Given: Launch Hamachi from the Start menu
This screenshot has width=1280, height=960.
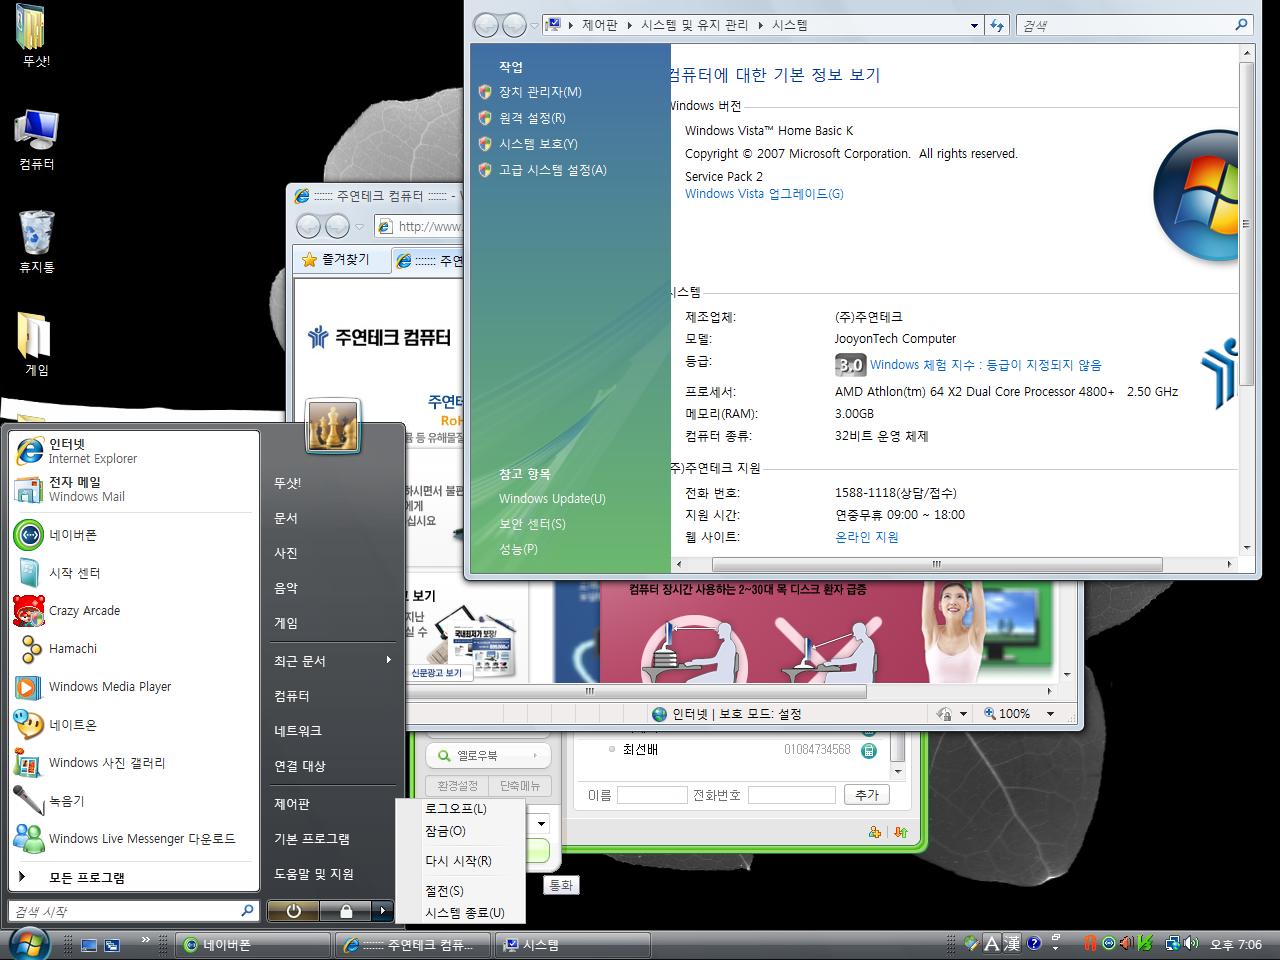Looking at the screenshot, I should pyautogui.click(x=132, y=649).
